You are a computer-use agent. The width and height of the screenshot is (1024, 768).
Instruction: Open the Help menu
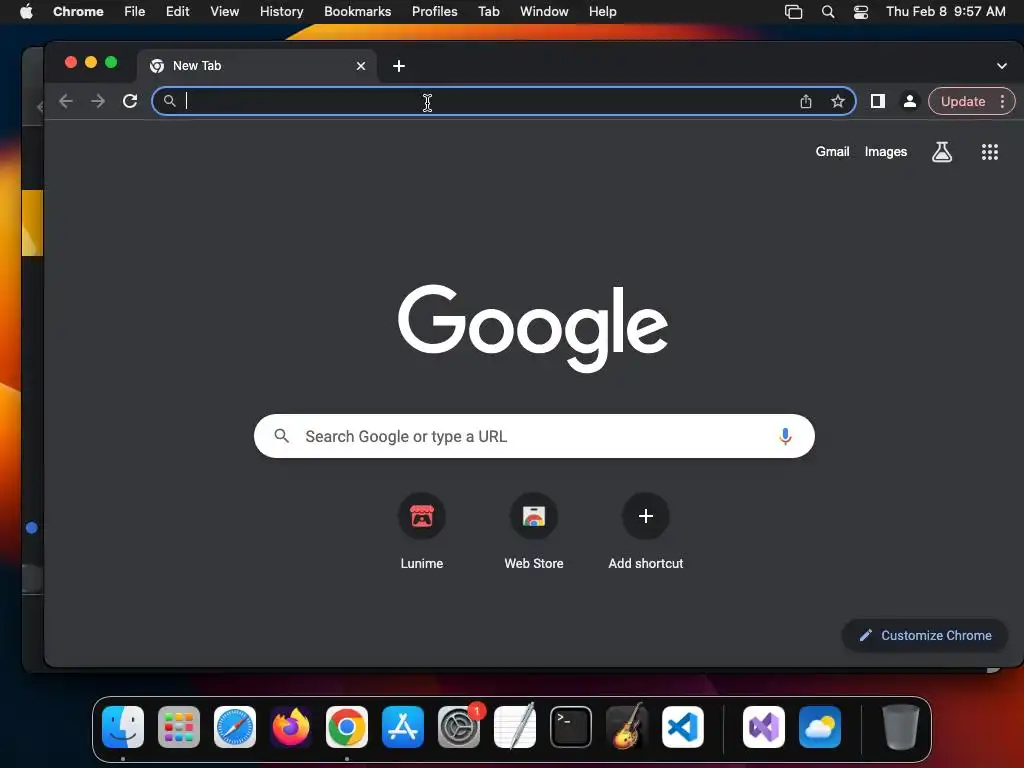[602, 11]
